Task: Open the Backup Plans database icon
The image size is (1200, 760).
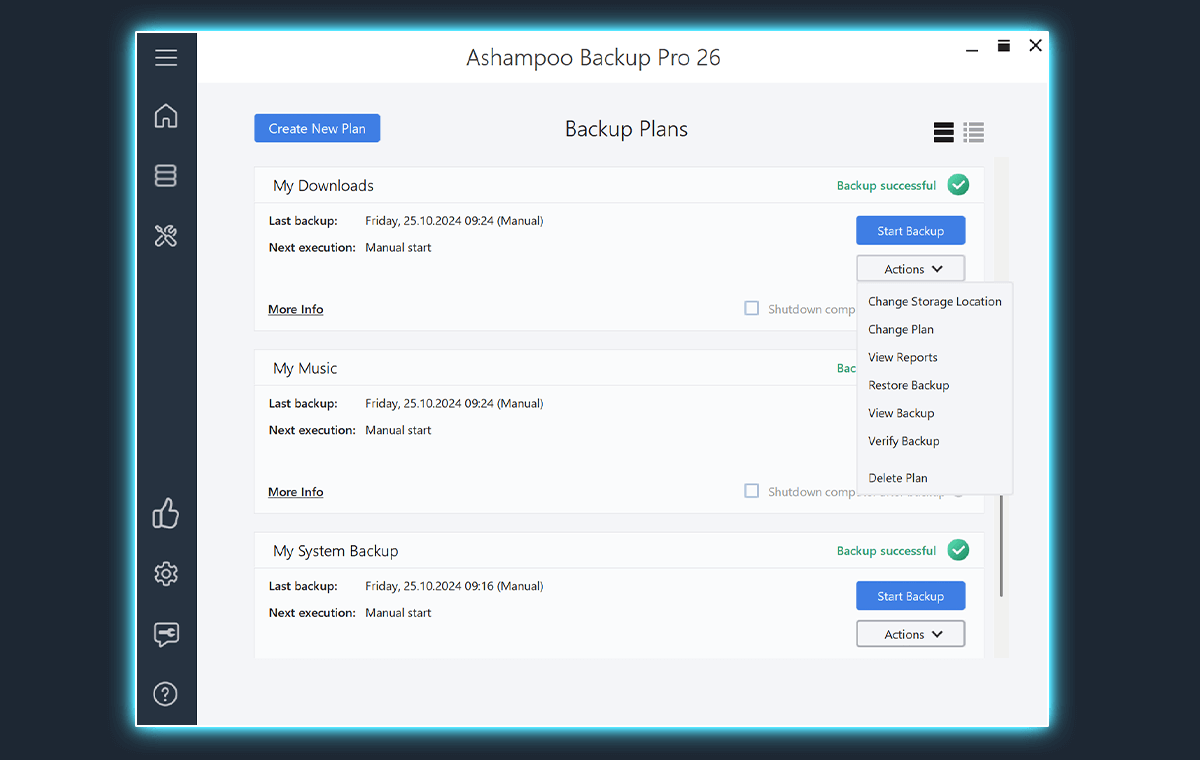Action: click(166, 176)
